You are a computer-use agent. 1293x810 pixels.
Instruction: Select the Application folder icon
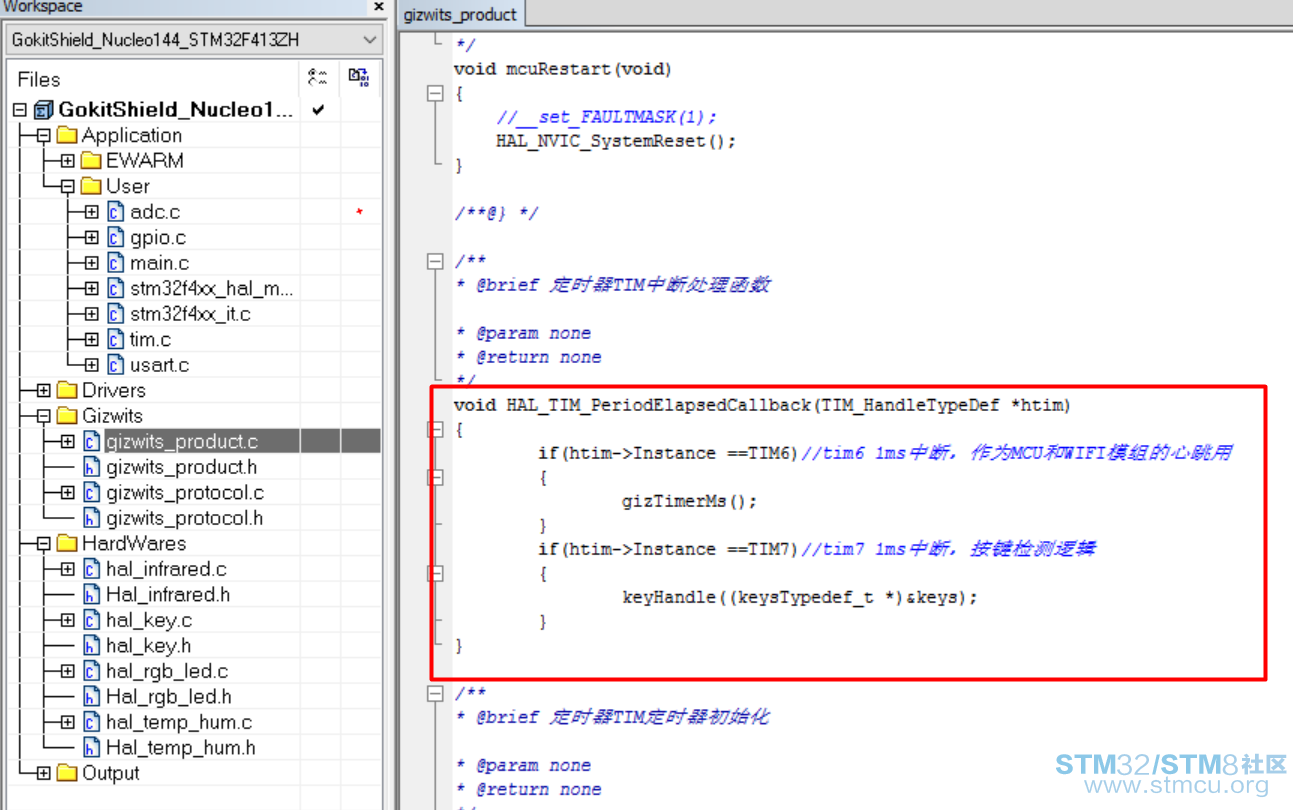point(67,135)
